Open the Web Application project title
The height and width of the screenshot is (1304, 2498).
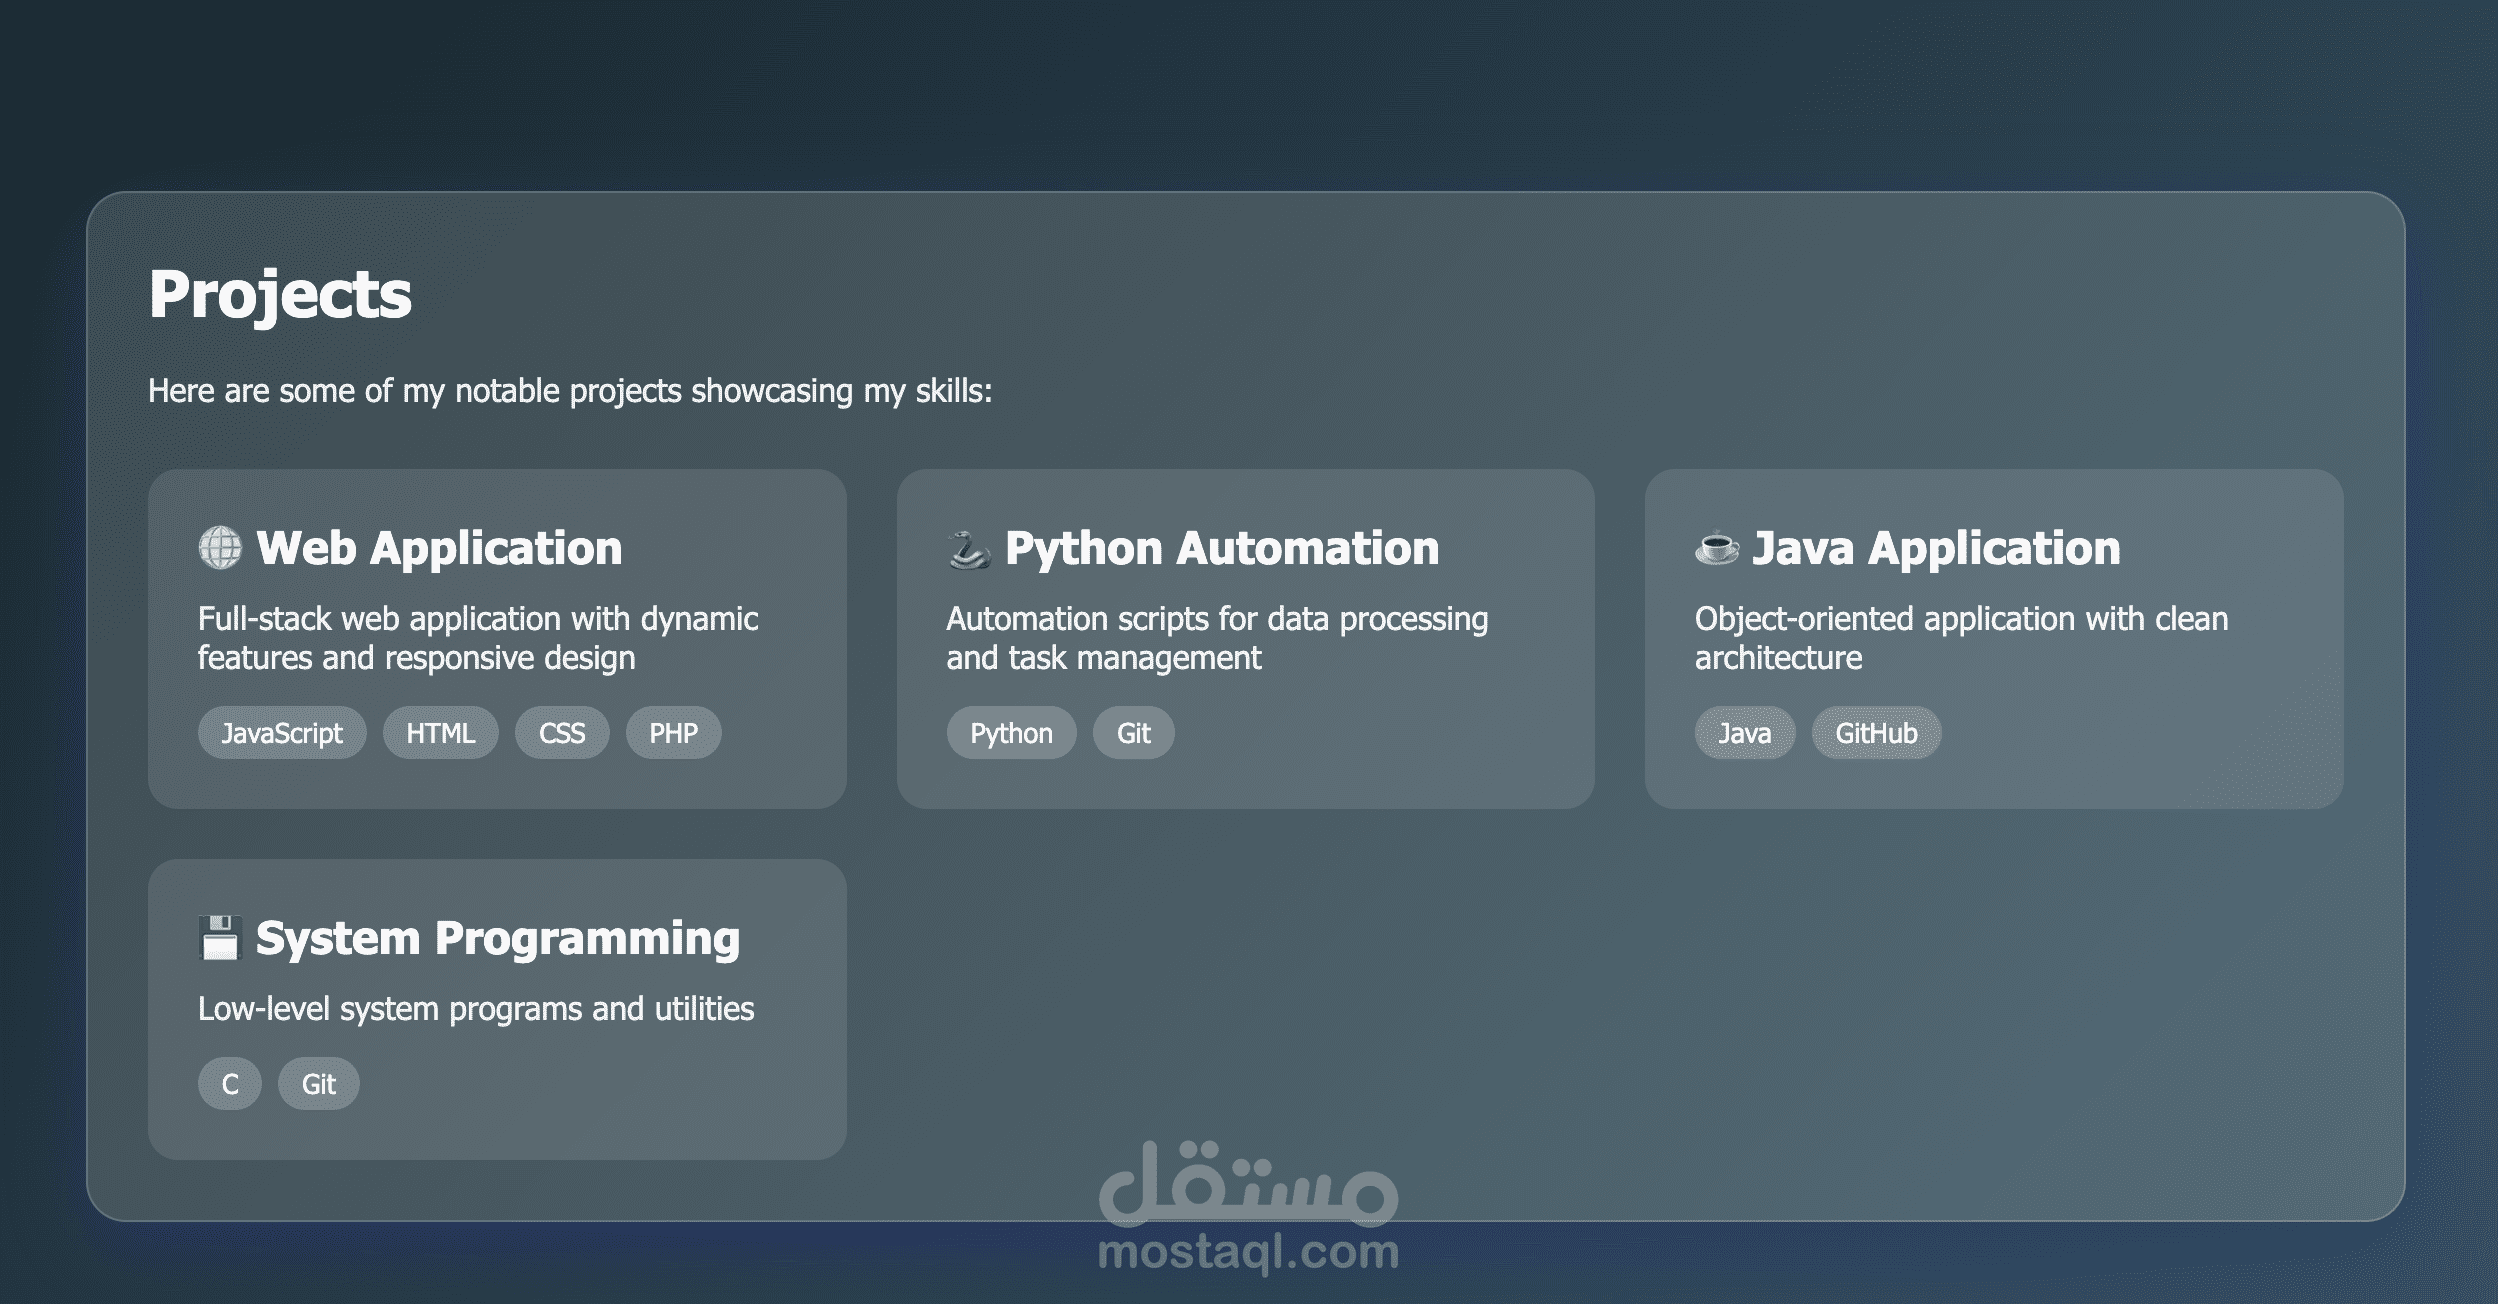point(439,548)
